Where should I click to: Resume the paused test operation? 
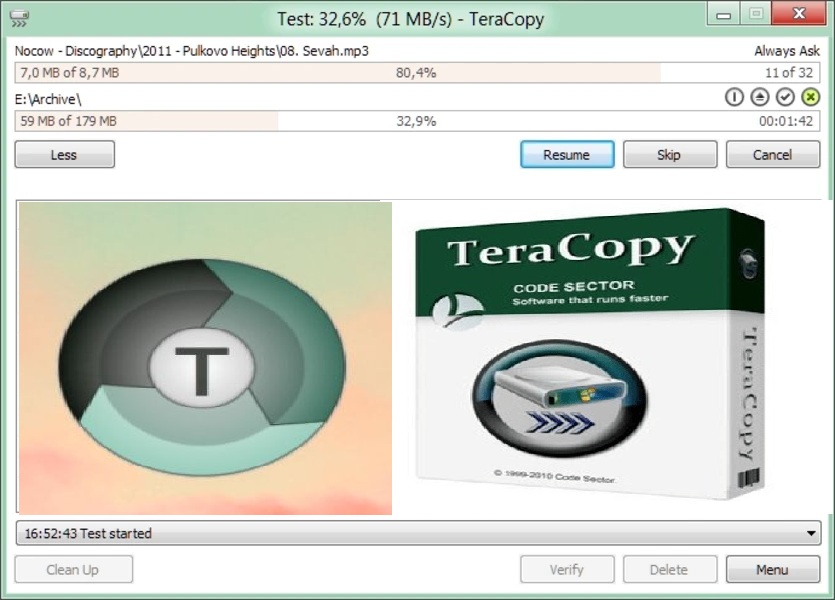(x=566, y=154)
